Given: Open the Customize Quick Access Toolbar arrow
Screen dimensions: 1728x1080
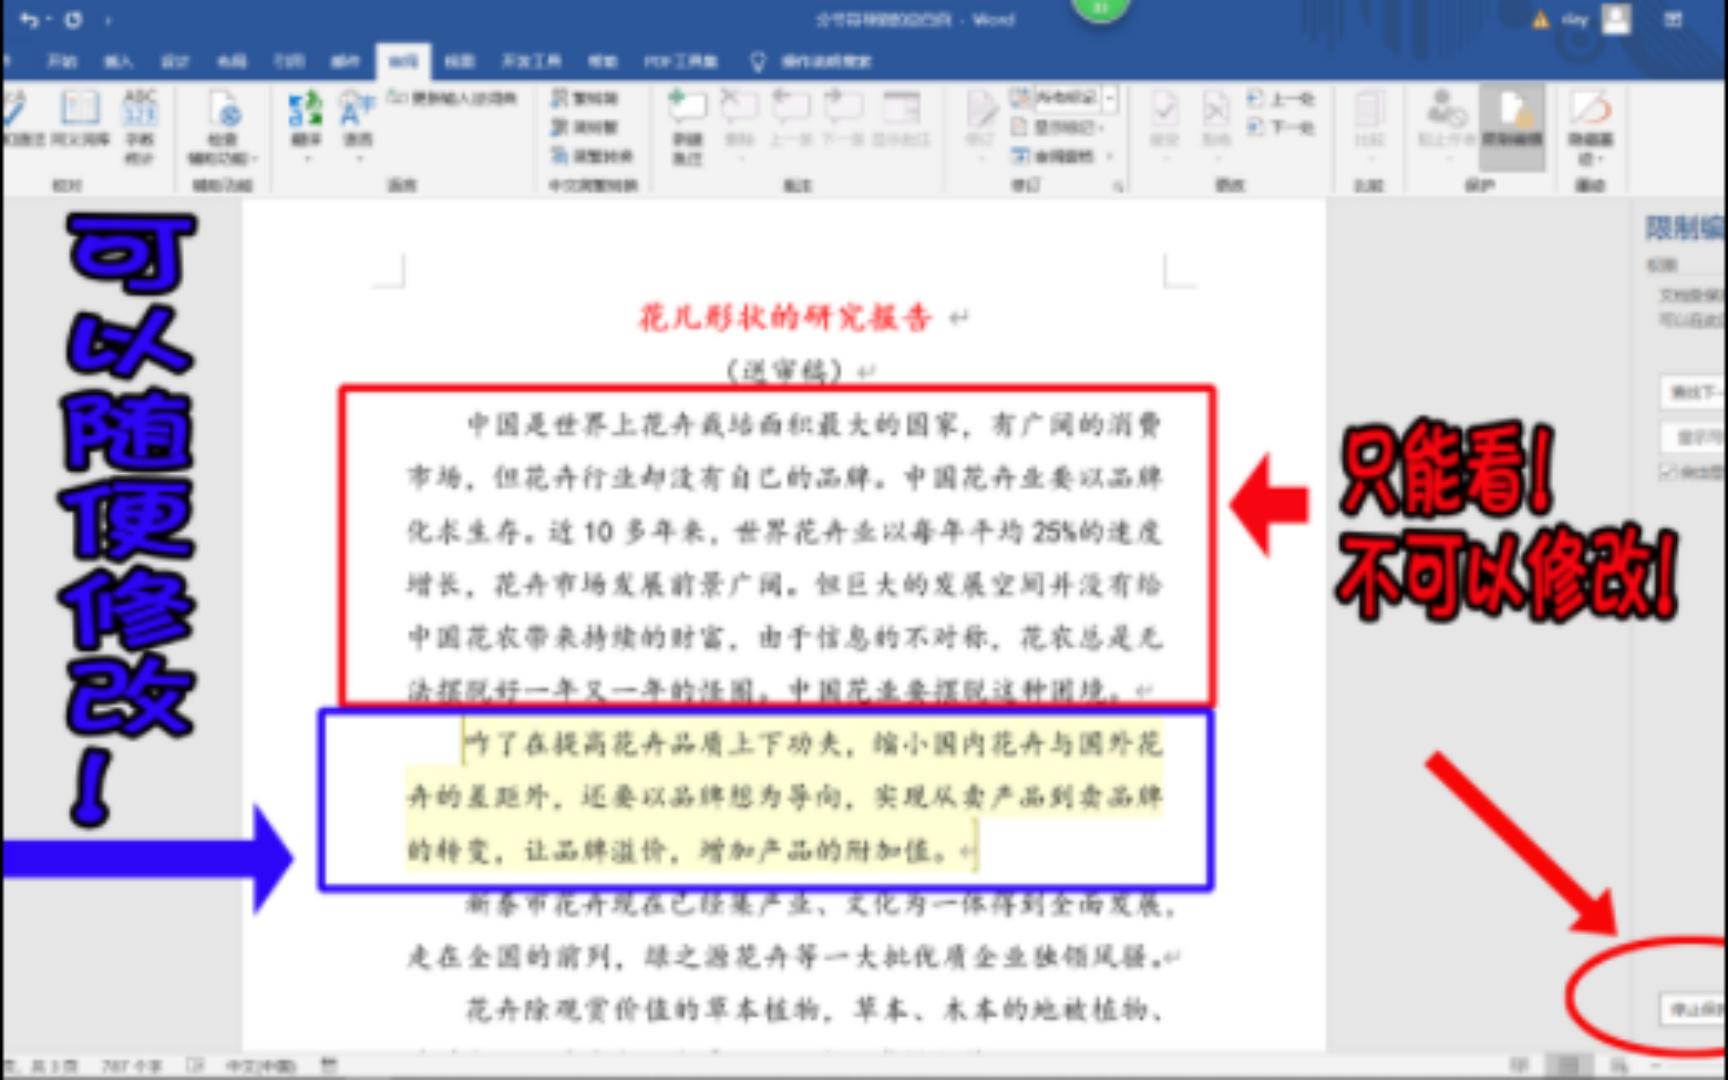Looking at the screenshot, I should tap(108, 19).
